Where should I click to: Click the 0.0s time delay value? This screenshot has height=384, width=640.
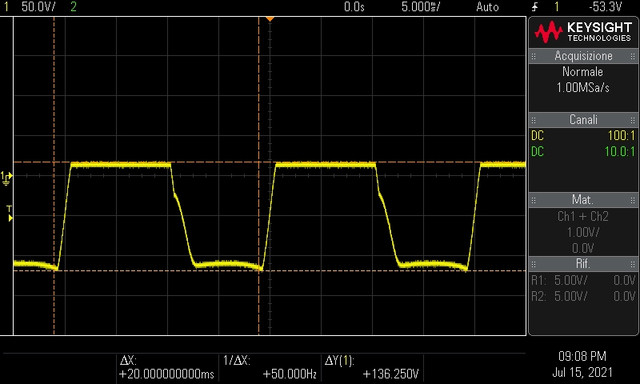point(354,7)
